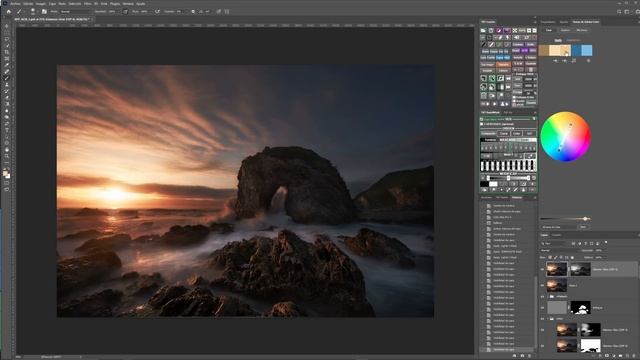Click the delete state icon in History panel
This screenshot has height=360, width=640.
point(530,356)
